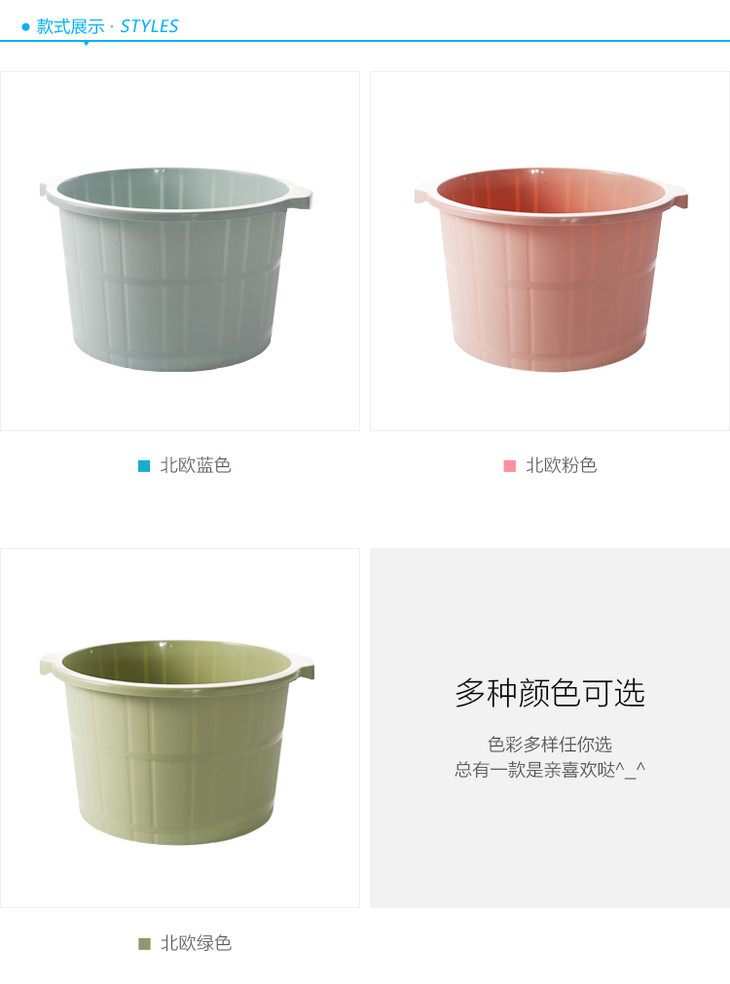Click the 款式展示 section heading

[x=70, y=26]
